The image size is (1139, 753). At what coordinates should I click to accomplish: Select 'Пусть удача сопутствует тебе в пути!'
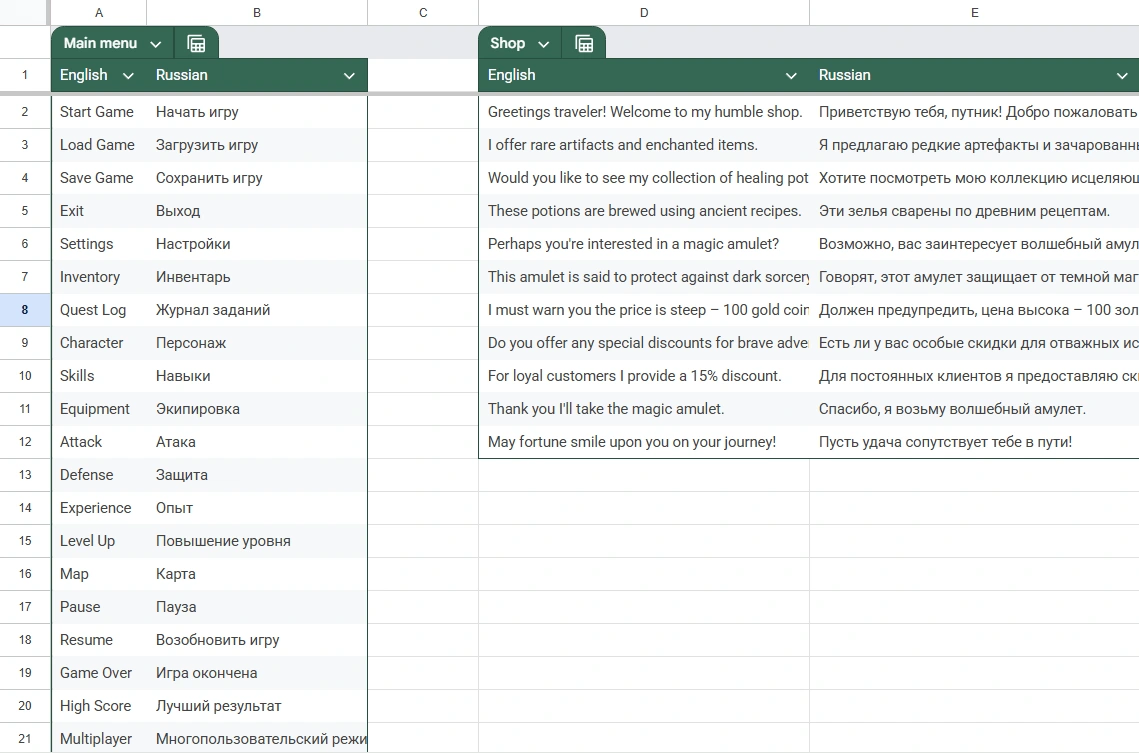pos(974,442)
